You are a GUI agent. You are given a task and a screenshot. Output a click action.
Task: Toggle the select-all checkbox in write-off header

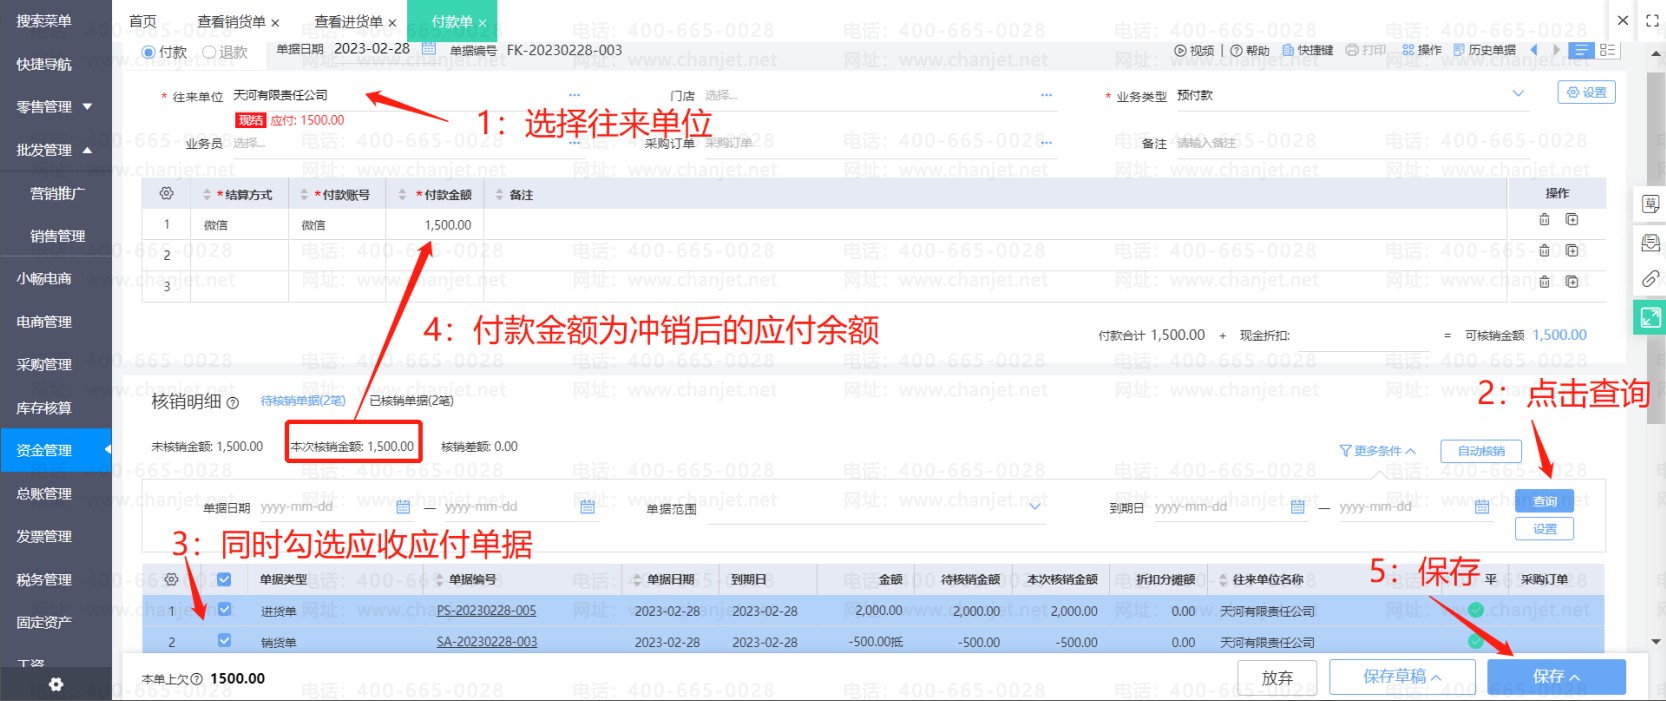click(224, 579)
